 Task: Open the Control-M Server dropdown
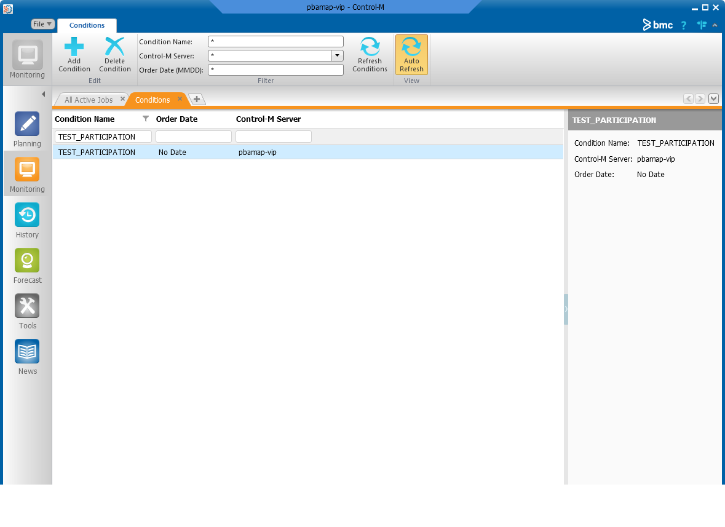tap(338, 56)
